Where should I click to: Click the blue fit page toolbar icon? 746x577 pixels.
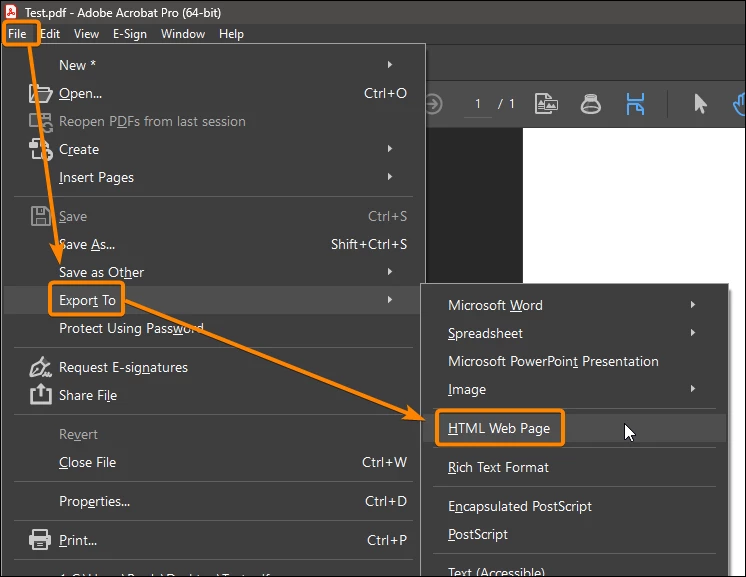(635, 104)
